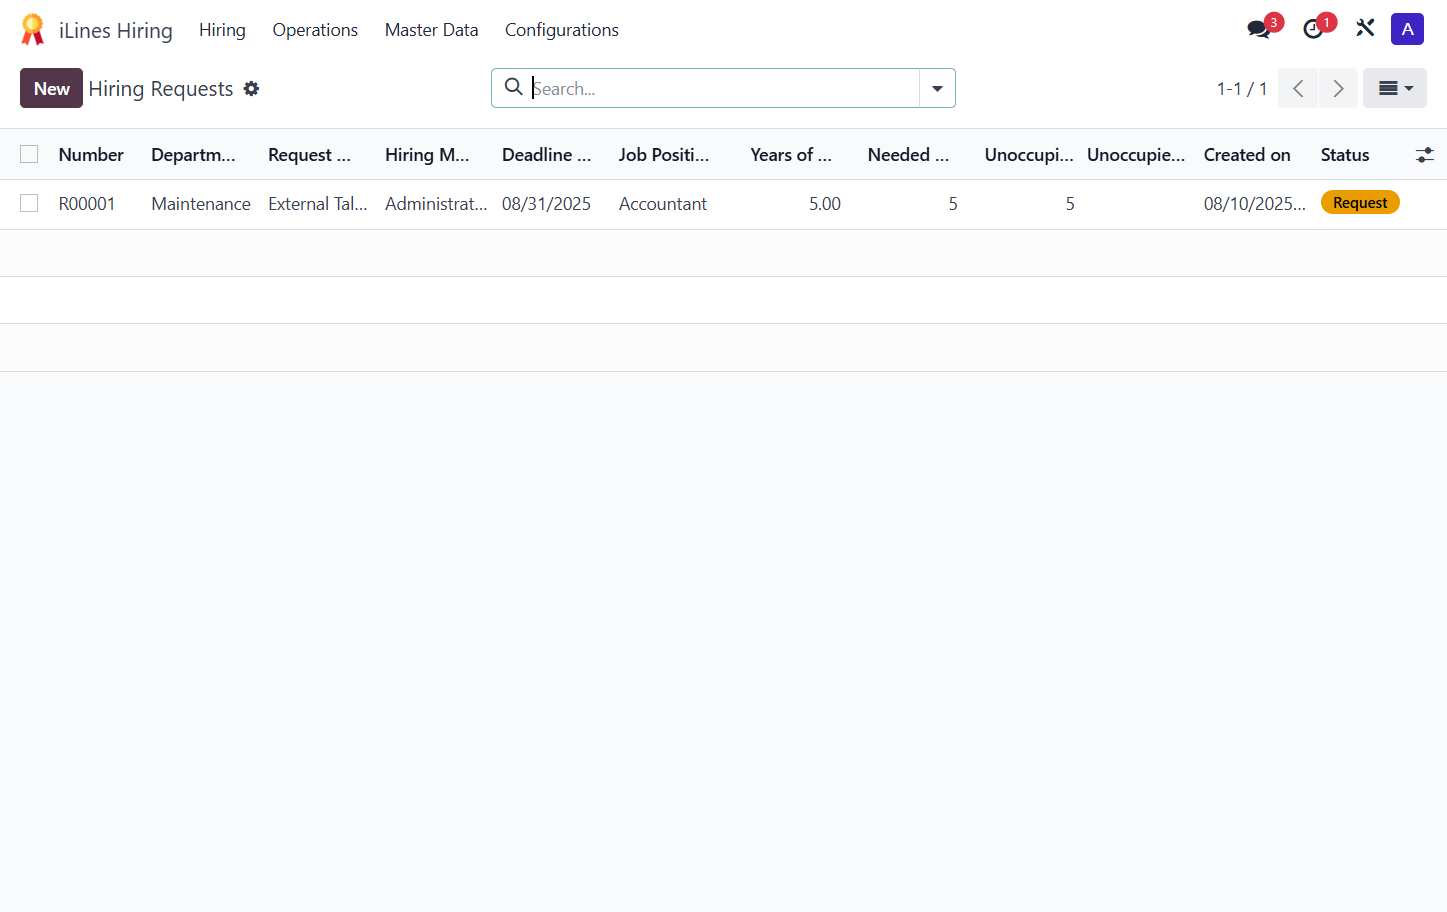Expand the search filter options dropdown

pyautogui.click(x=937, y=88)
